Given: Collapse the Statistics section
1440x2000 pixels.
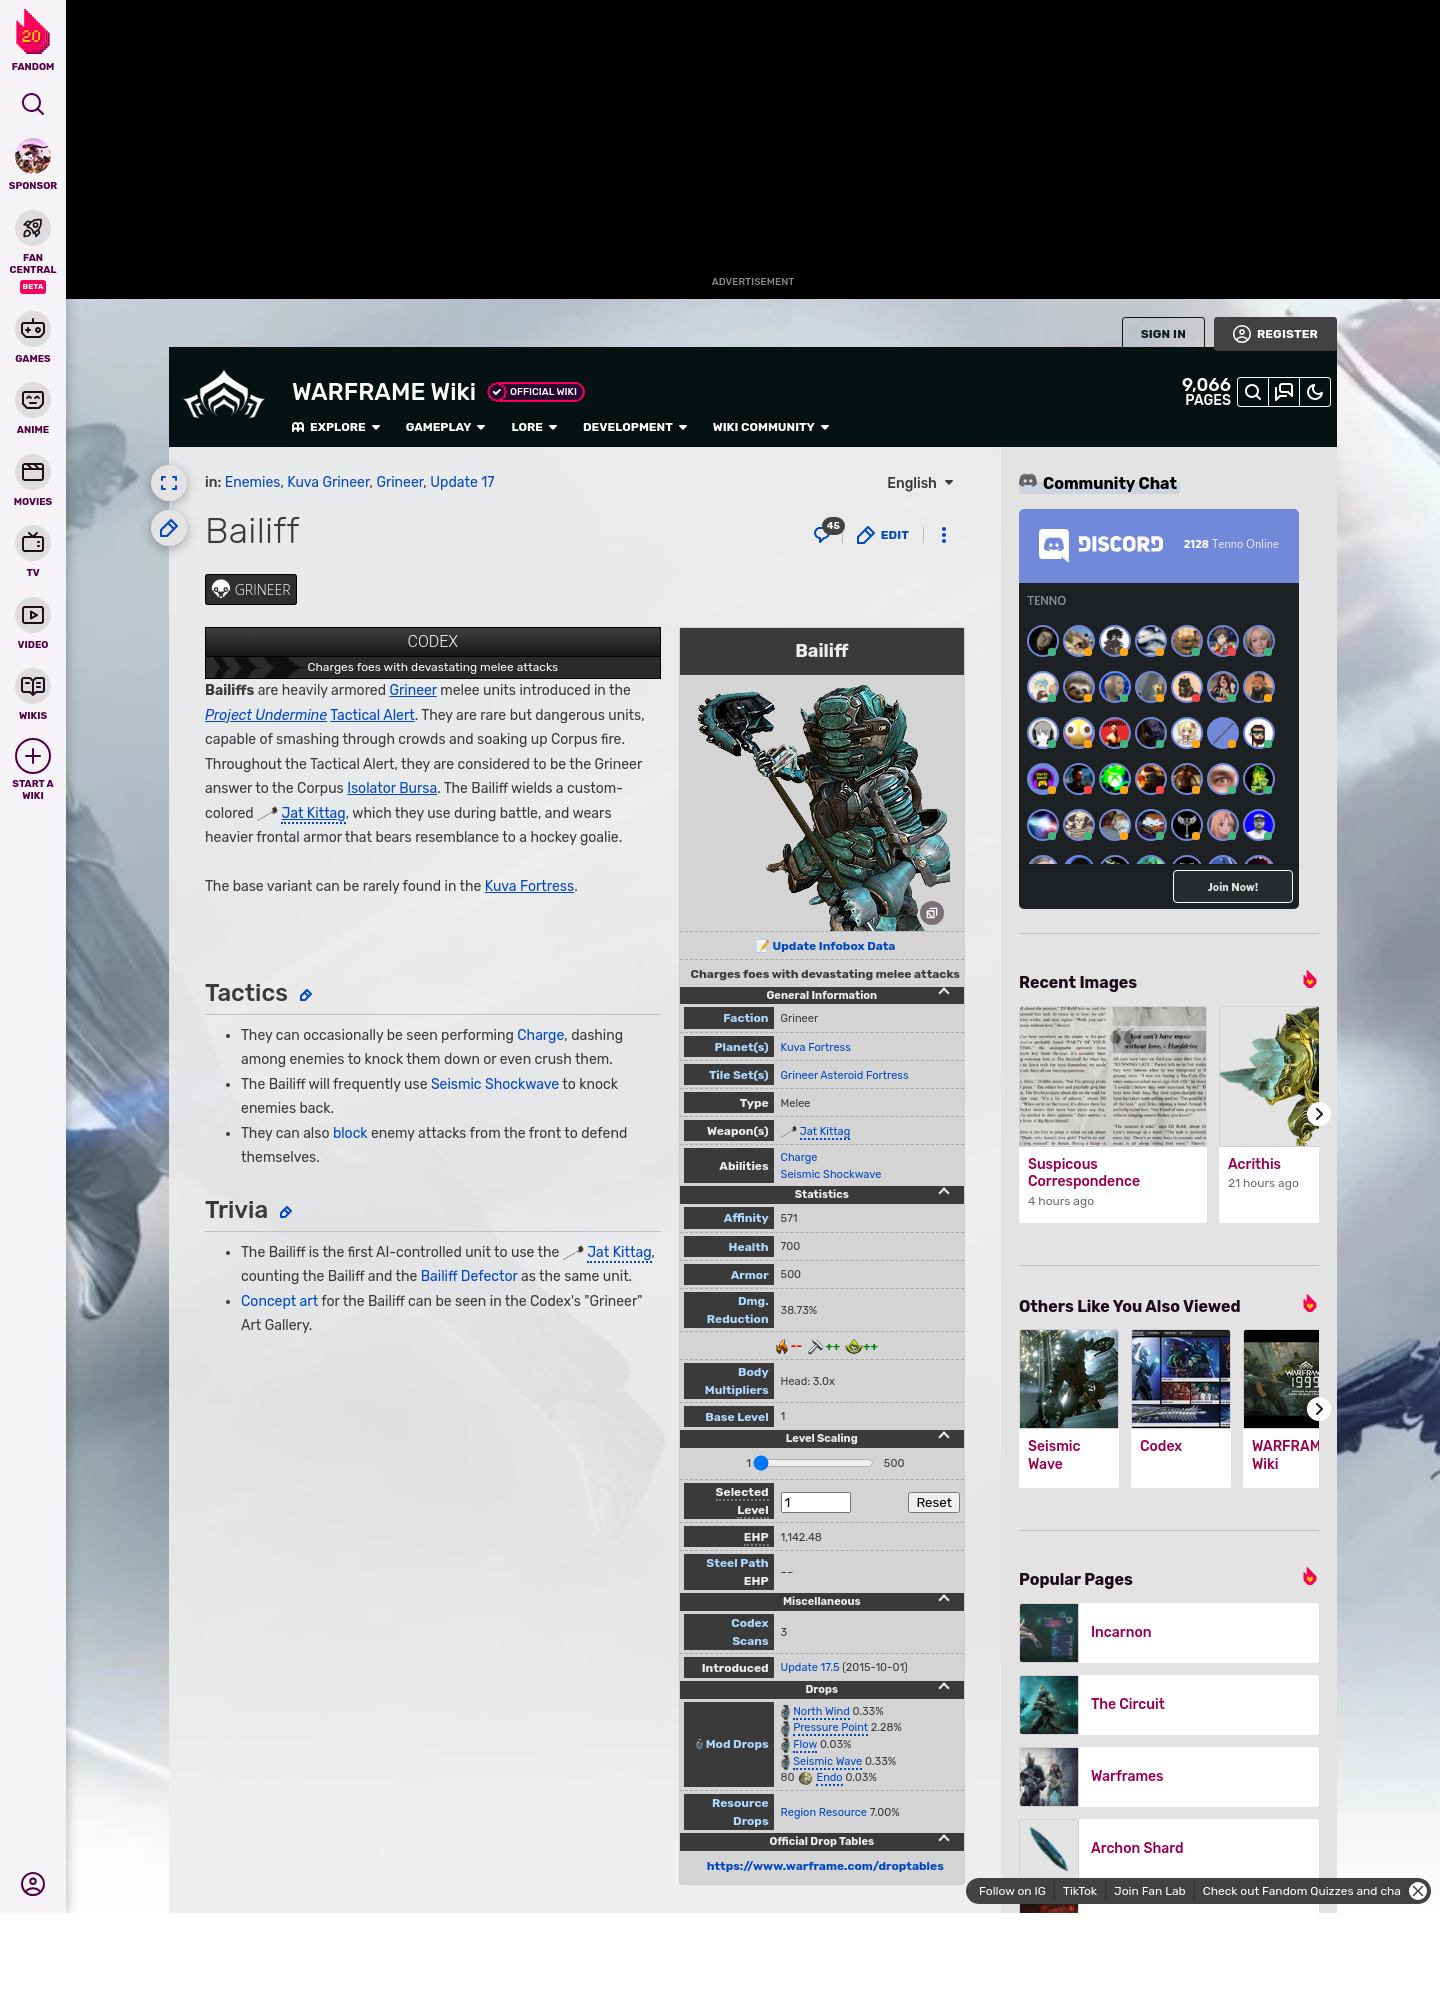Looking at the screenshot, I should (944, 1191).
